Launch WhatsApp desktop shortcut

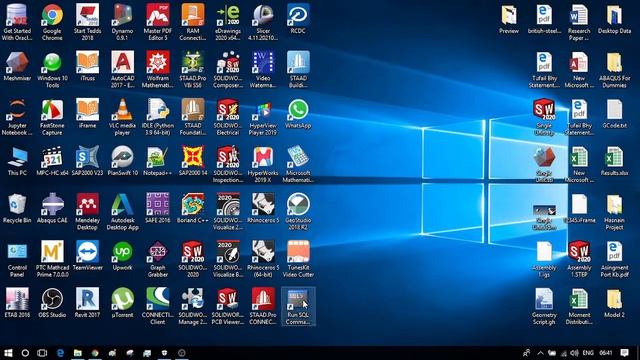click(x=298, y=113)
